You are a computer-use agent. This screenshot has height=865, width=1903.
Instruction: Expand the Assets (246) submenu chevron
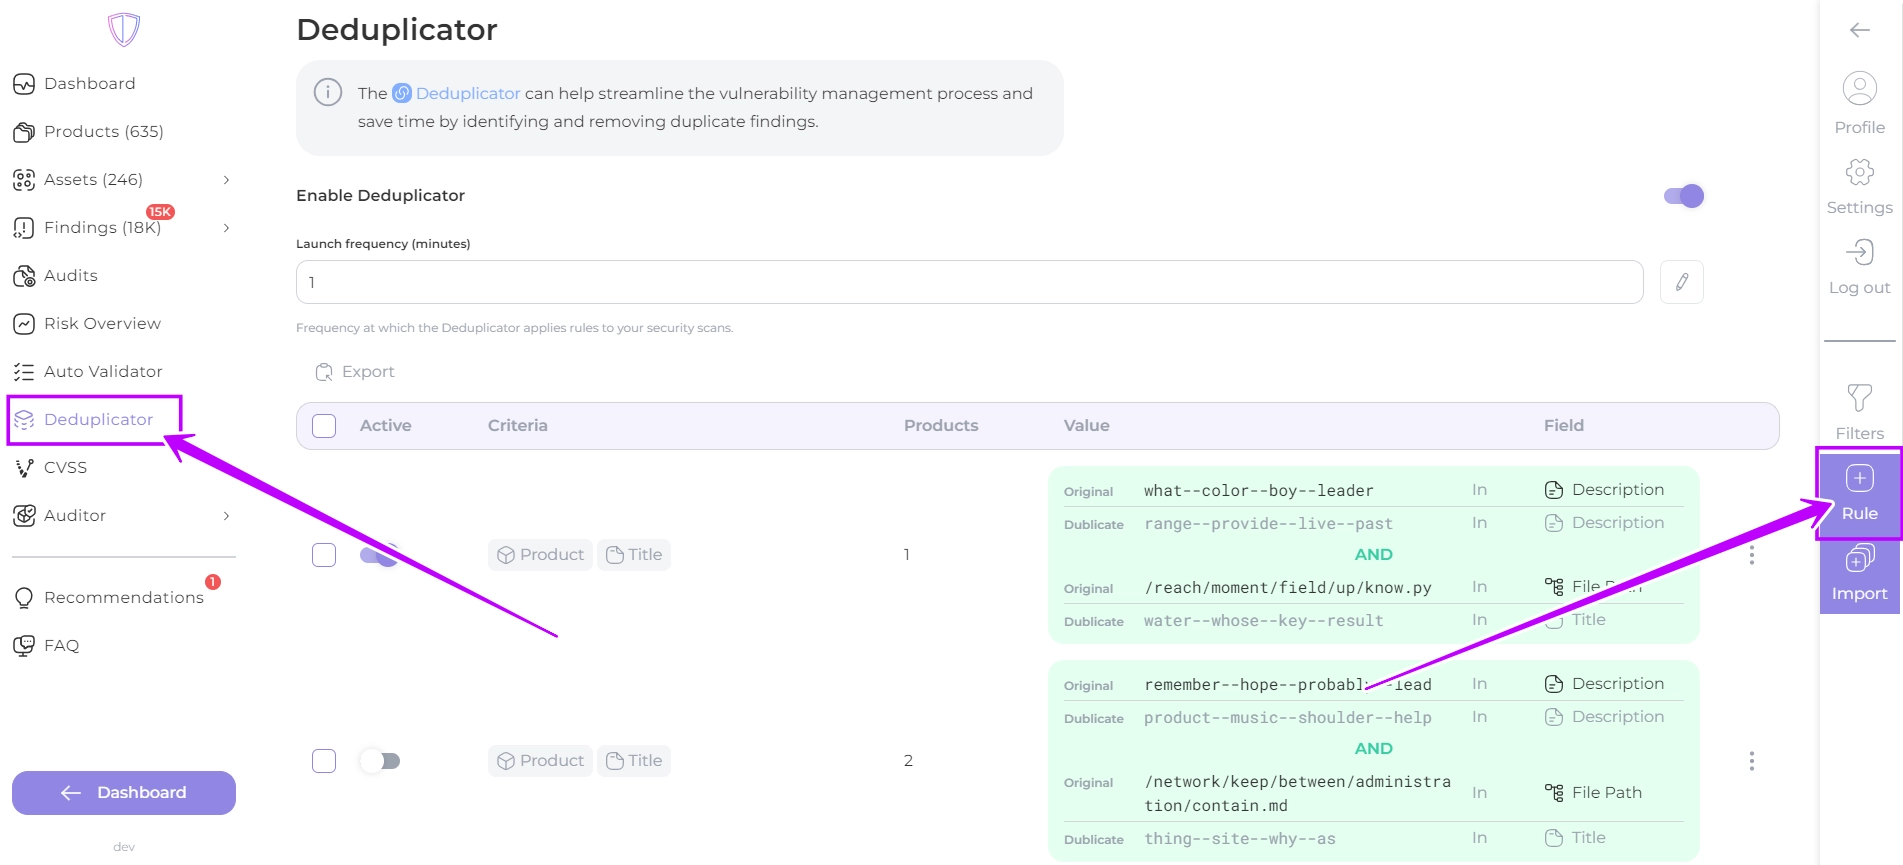coord(226,180)
